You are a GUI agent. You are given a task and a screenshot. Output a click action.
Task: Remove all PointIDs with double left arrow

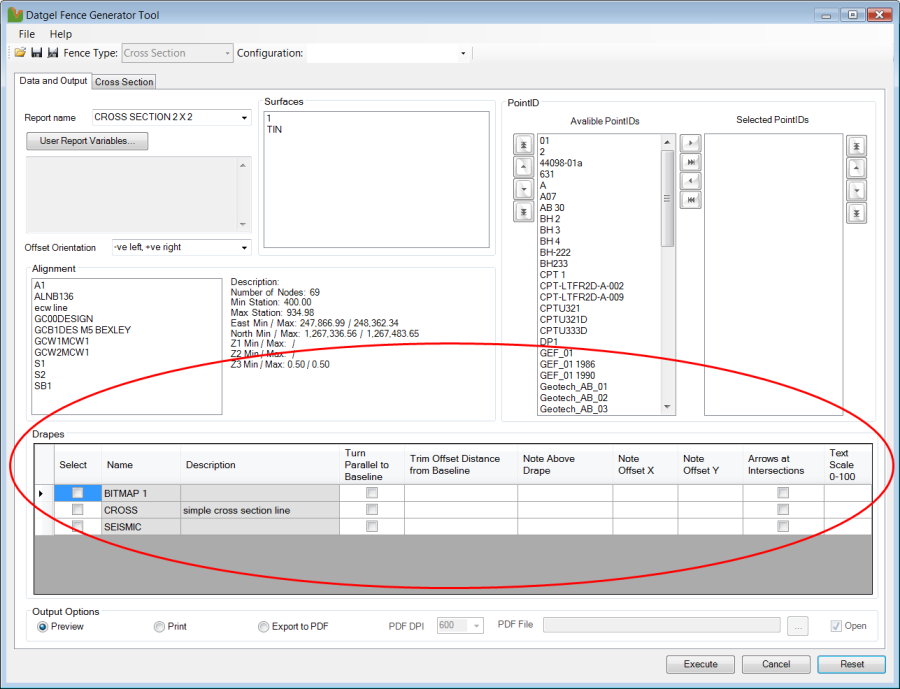(x=689, y=200)
